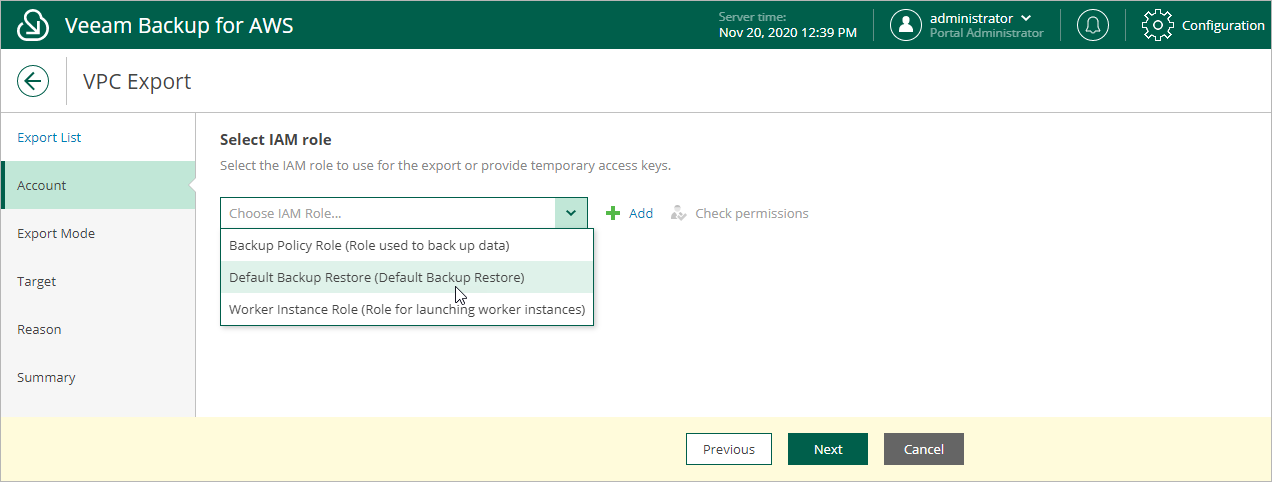Screen dimensions: 1272x482
Task: Click the Previous button
Action: [x=729, y=449]
